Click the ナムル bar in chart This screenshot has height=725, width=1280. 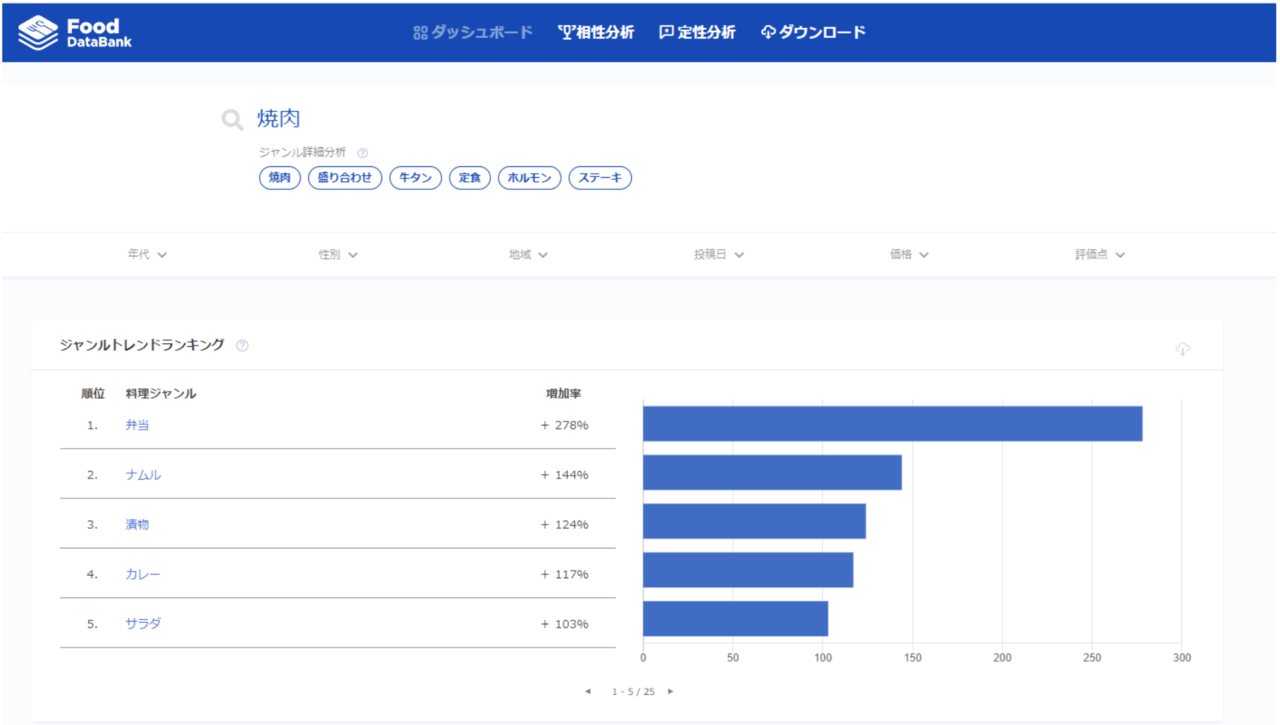772,473
